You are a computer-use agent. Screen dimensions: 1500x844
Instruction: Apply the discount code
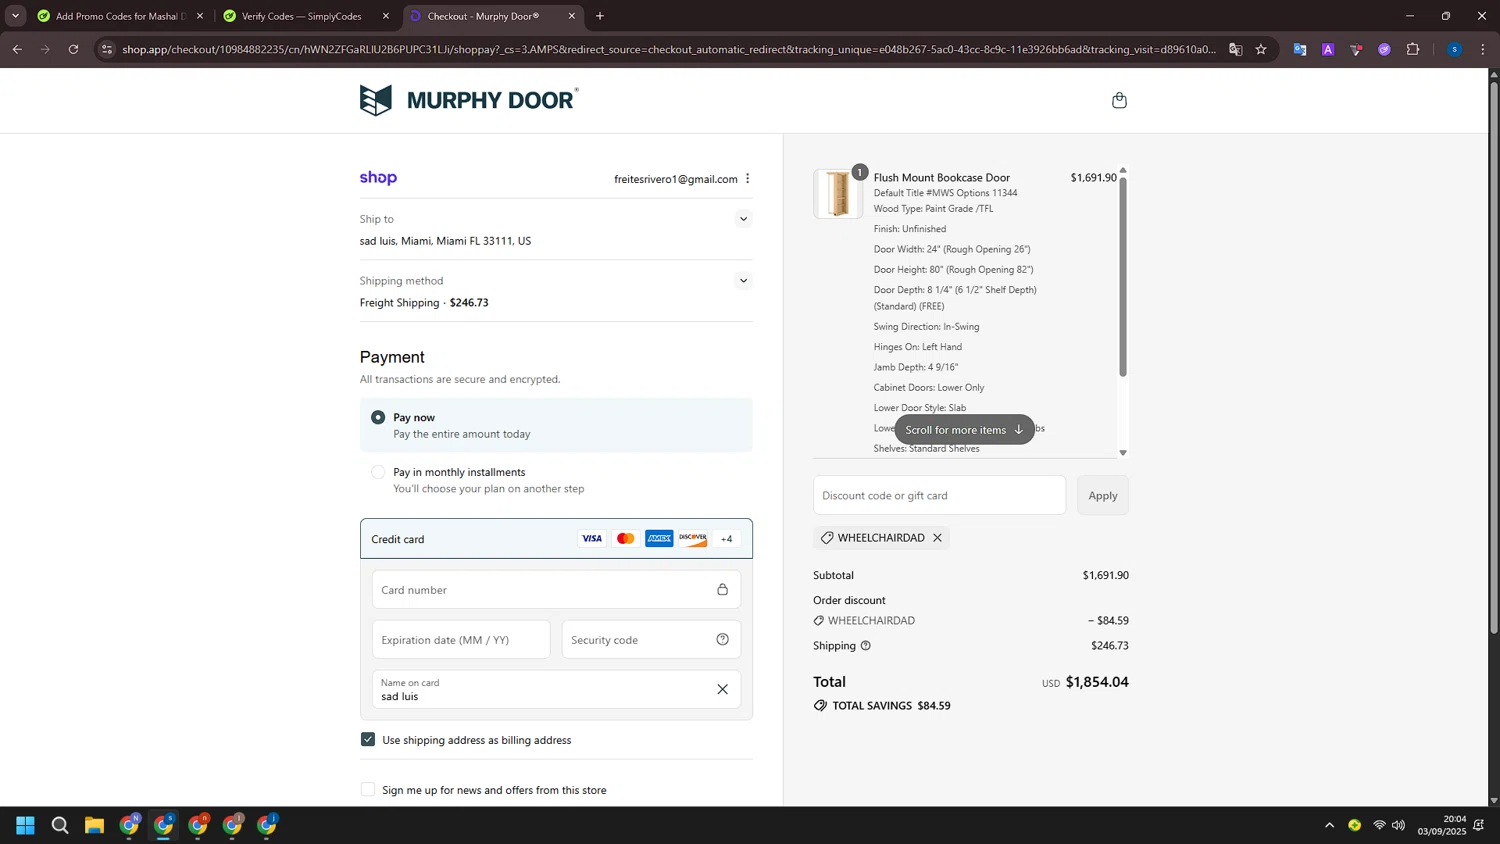[1103, 496]
